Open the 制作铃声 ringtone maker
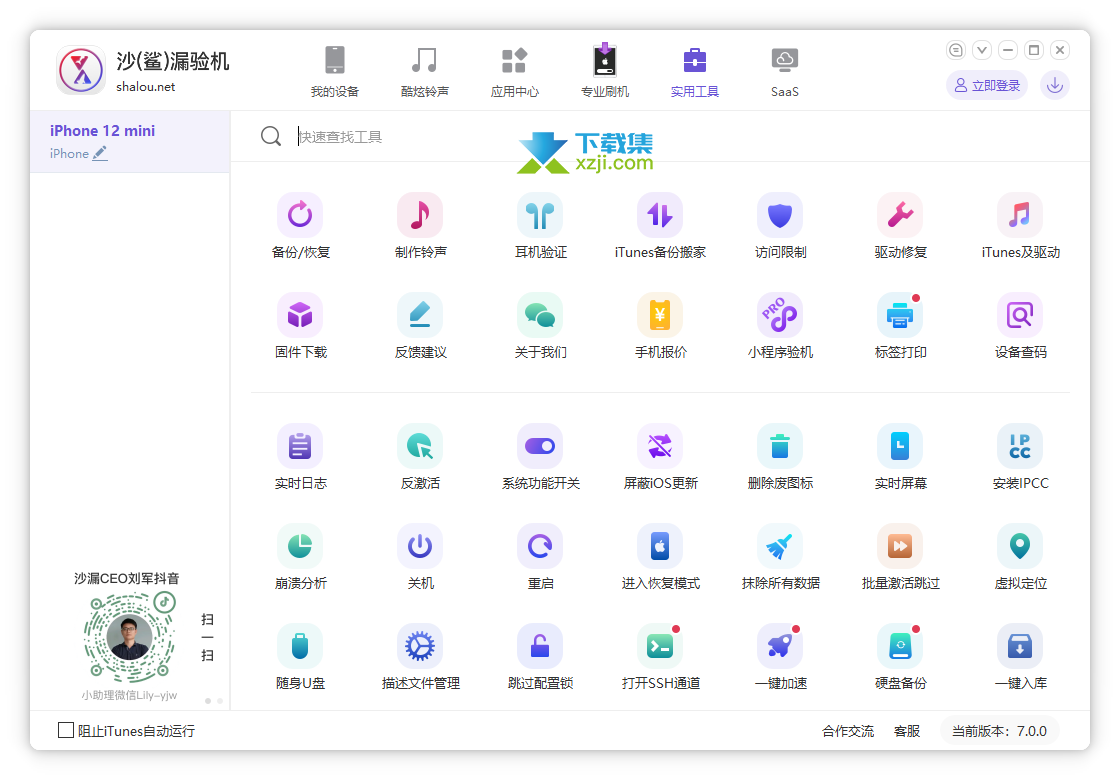The height and width of the screenshot is (780, 1120). (x=420, y=215)
